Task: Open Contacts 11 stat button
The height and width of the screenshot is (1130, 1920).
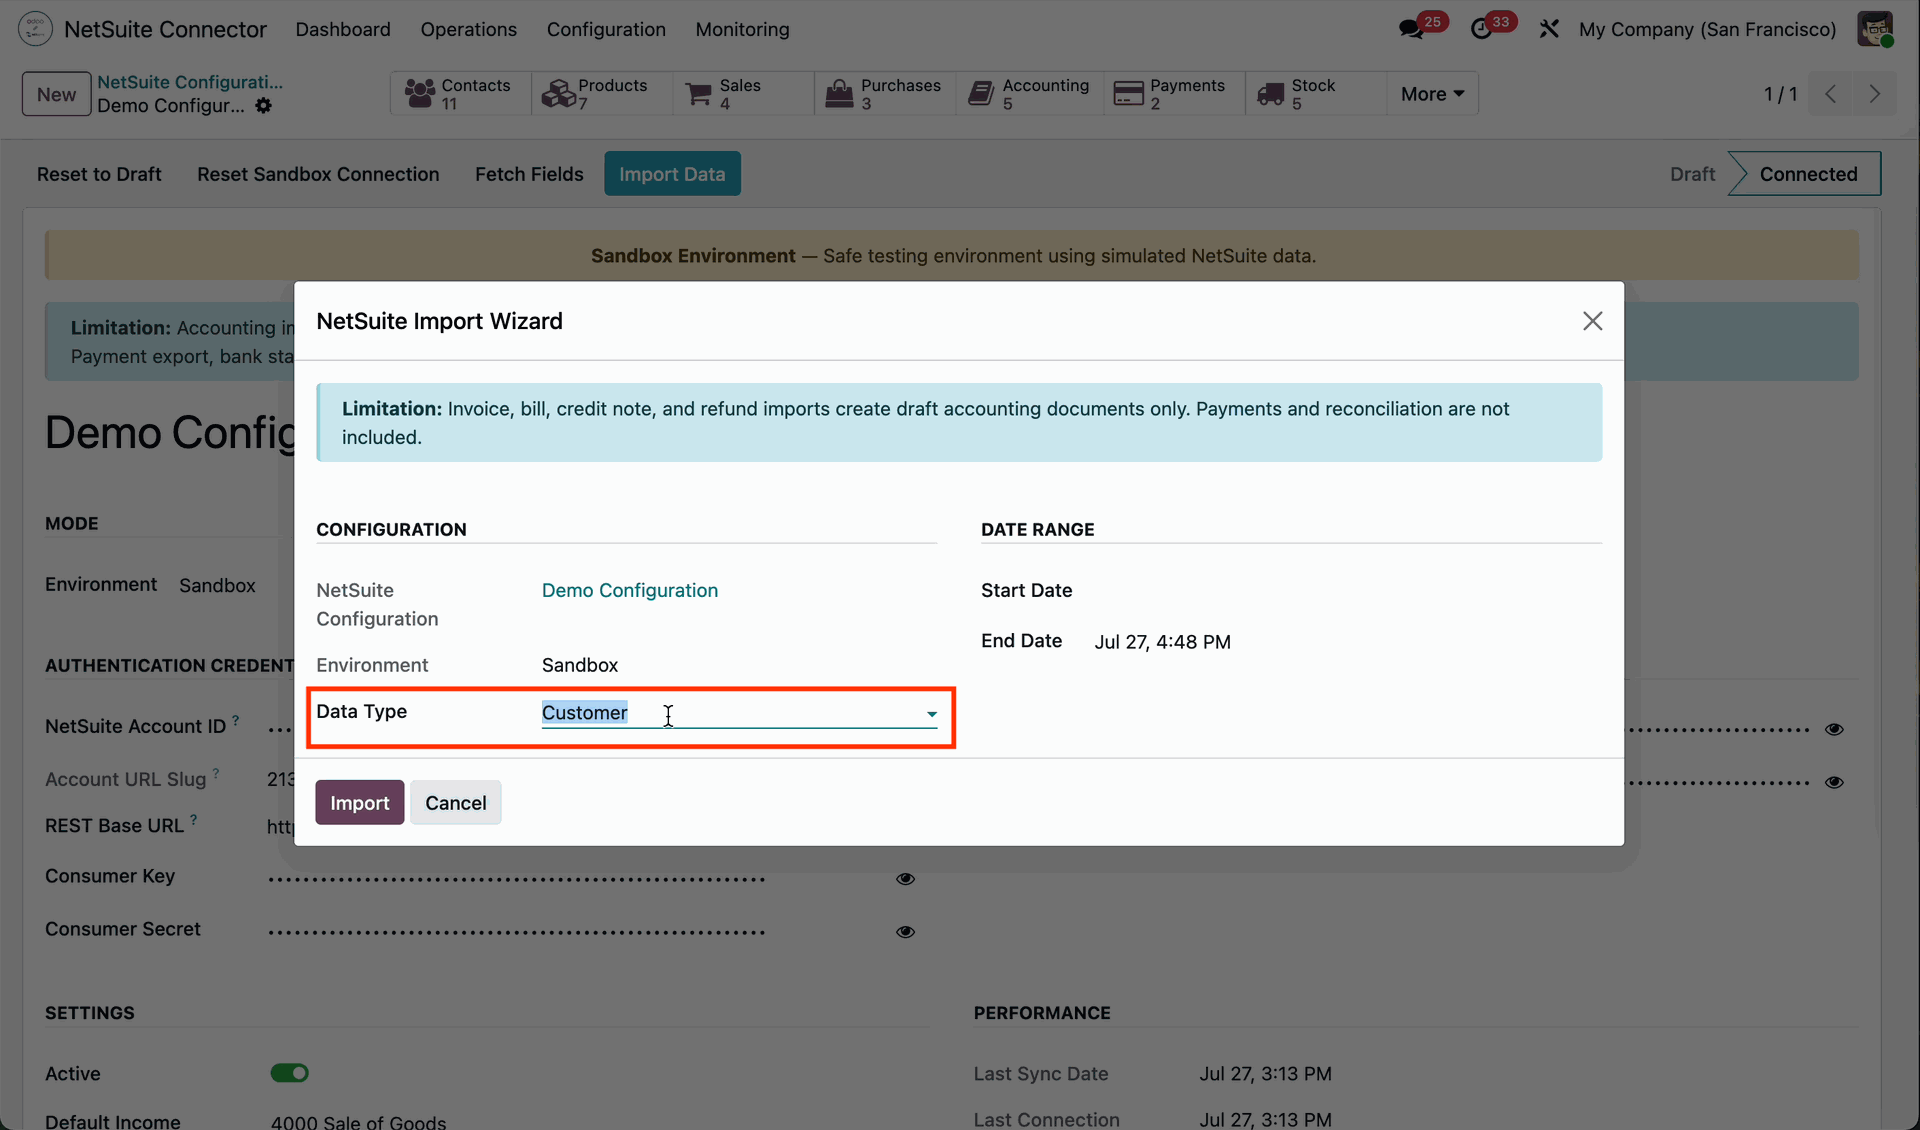Action: pos(460,94)
